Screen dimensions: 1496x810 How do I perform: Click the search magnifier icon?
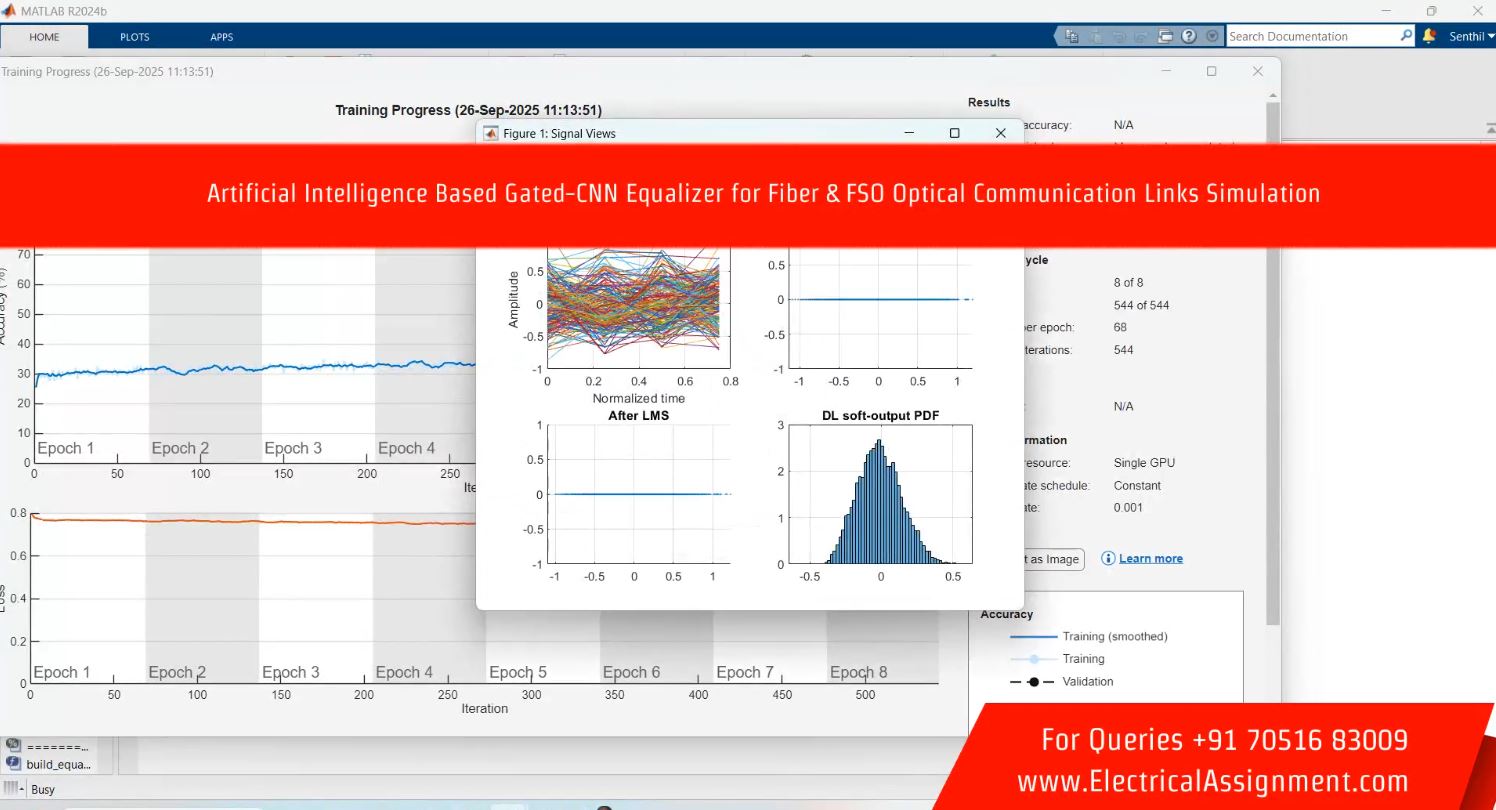[x=1406, y=36]
